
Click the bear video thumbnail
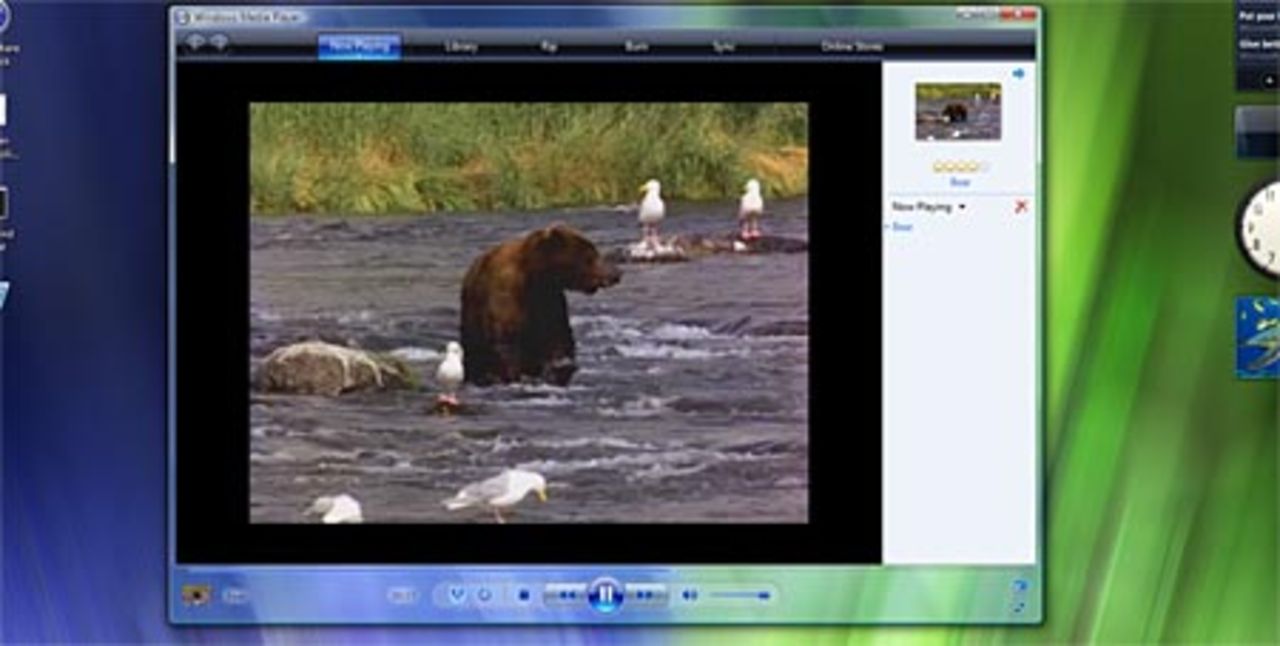tap(958, 111)
